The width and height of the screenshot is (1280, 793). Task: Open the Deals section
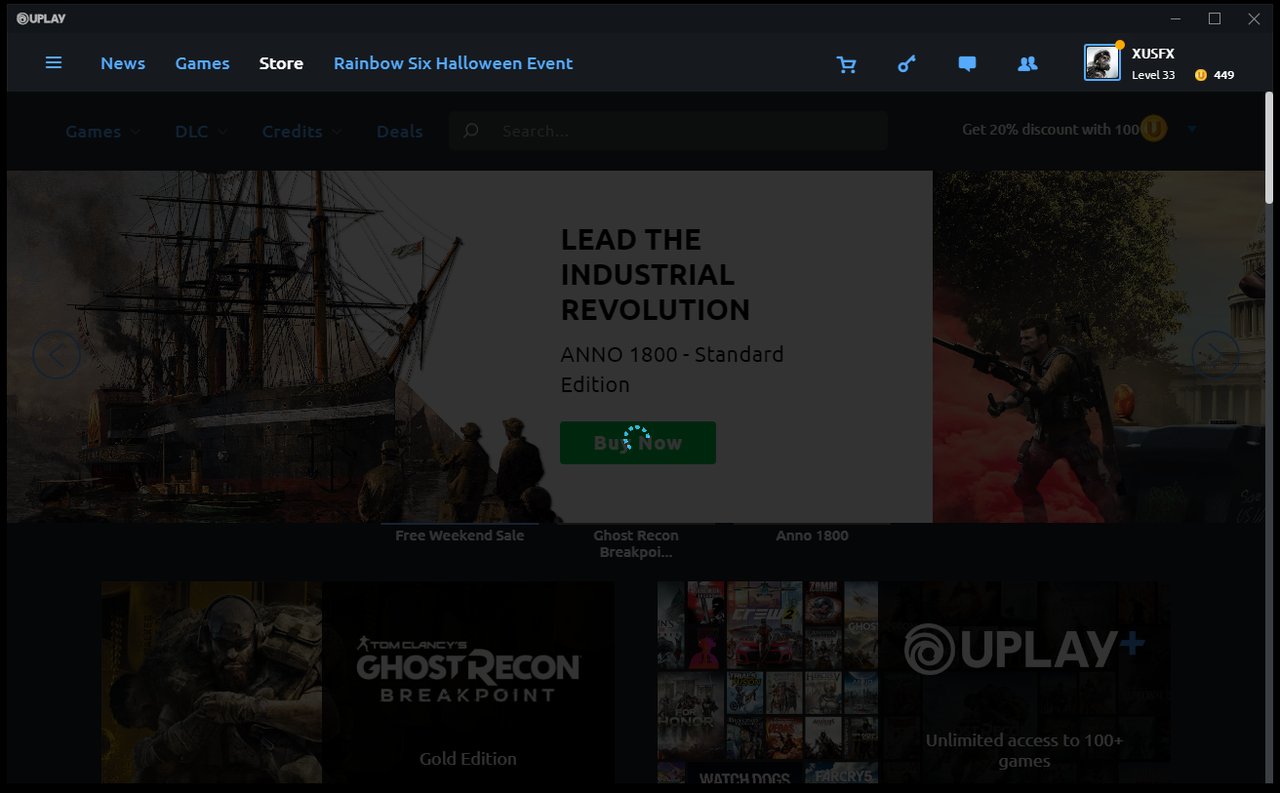(x=400, y=131)
